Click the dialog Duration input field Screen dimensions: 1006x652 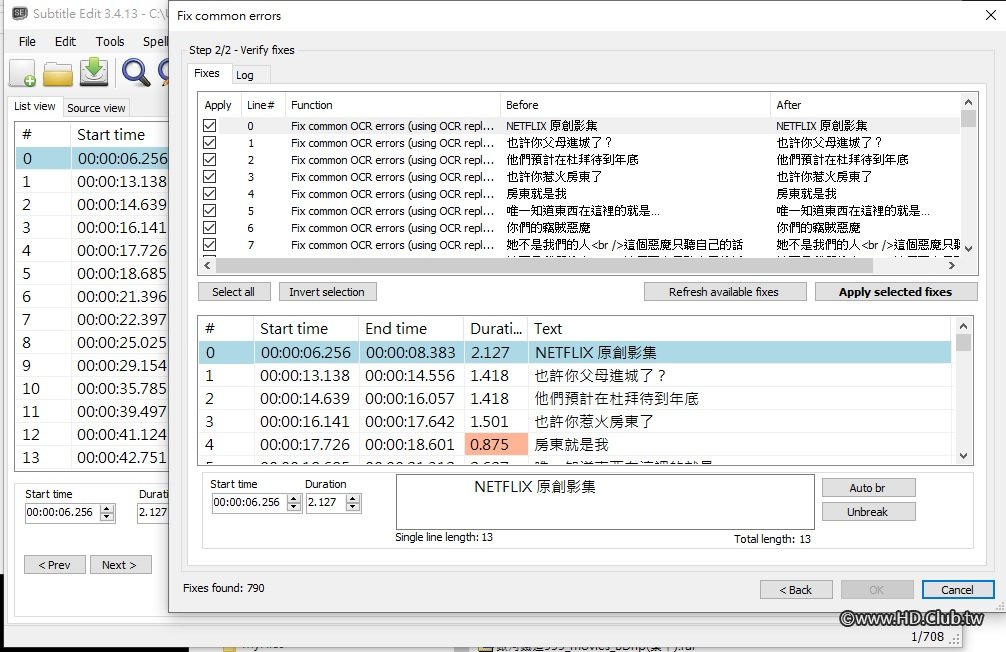click(326, 502)
